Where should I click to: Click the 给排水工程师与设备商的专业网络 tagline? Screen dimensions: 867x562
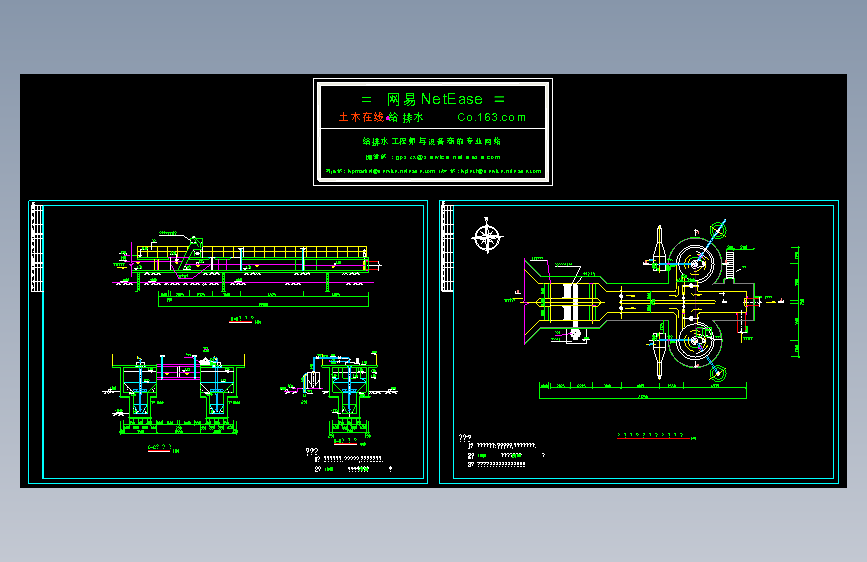432,141
